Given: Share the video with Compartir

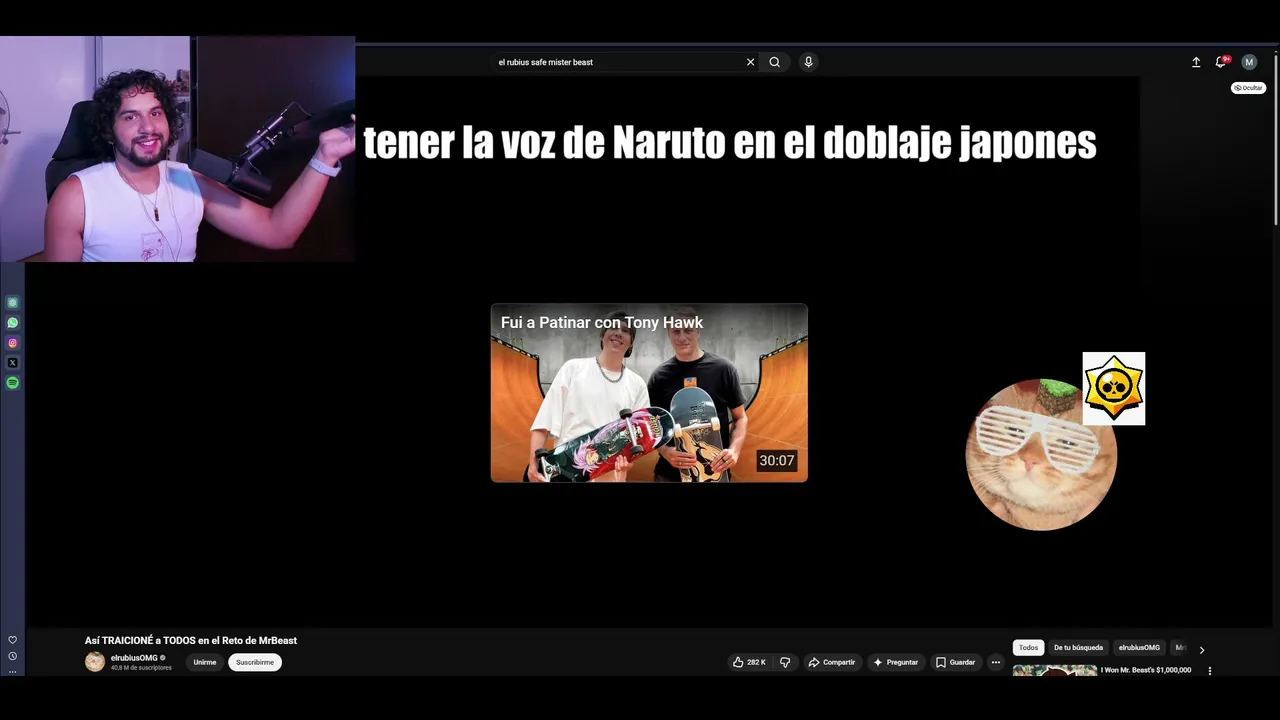Looking at the screenshot, I should coord(831,662).
